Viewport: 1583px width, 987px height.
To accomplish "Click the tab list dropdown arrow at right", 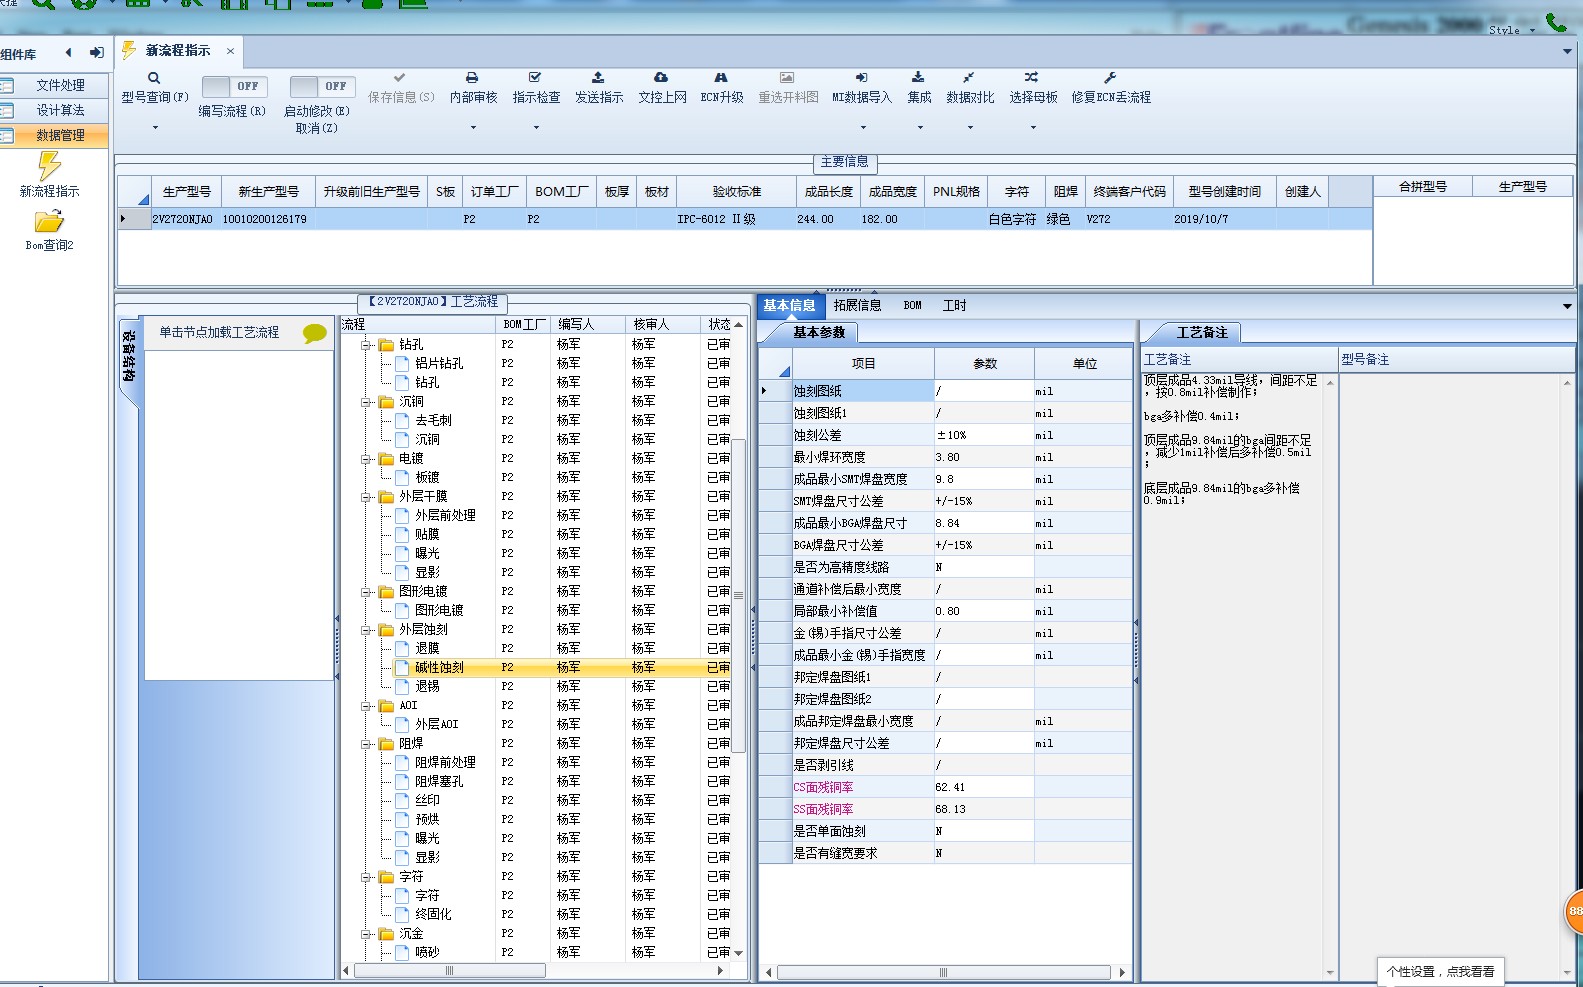I will (x=1567, y=51).
